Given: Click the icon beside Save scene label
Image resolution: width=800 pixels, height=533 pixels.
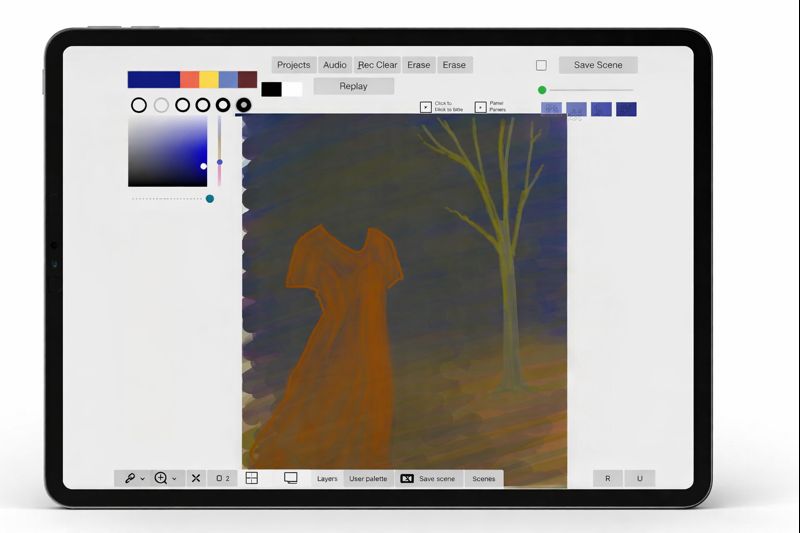Looking at the screenshot, I should (407, 479).
